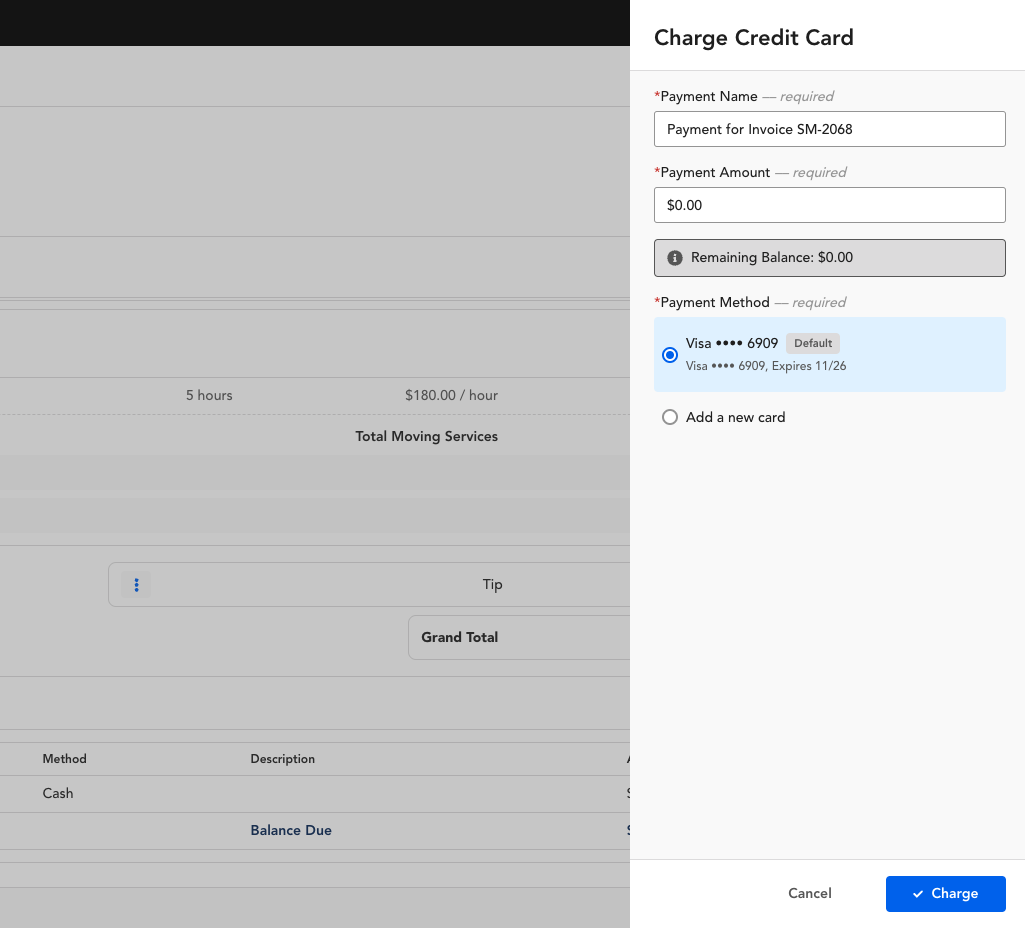Click the info icon beside Remaining Balance
Image resolution: width=1025 pixels, height=928 pixels.
coord(675,257)
